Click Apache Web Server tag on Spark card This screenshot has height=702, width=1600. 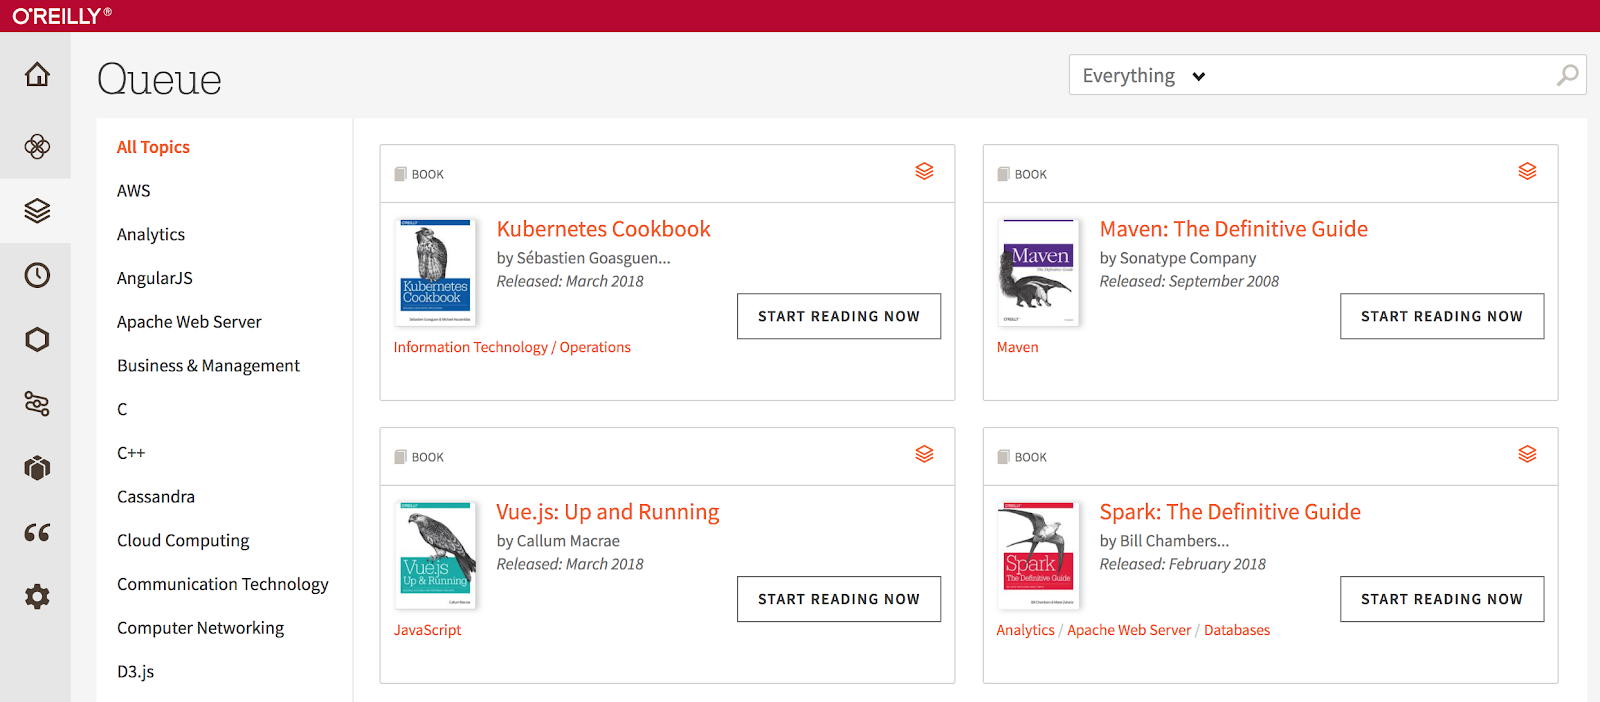click(1129, 630)
